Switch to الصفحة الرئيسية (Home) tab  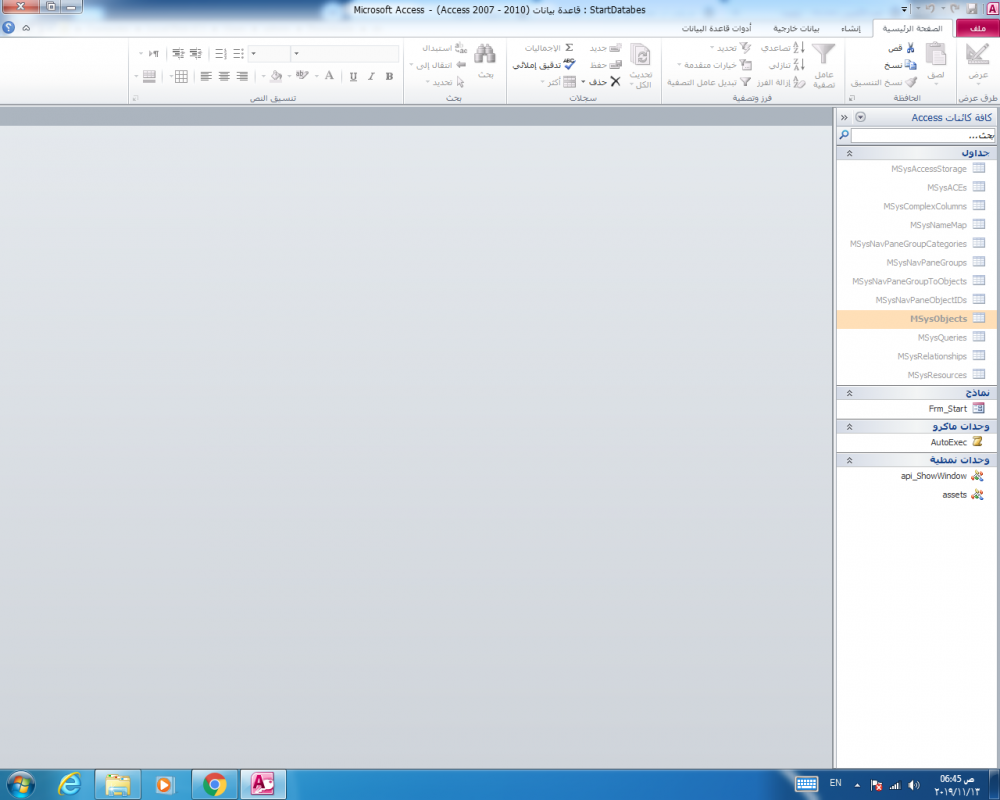tap(912, 28)
